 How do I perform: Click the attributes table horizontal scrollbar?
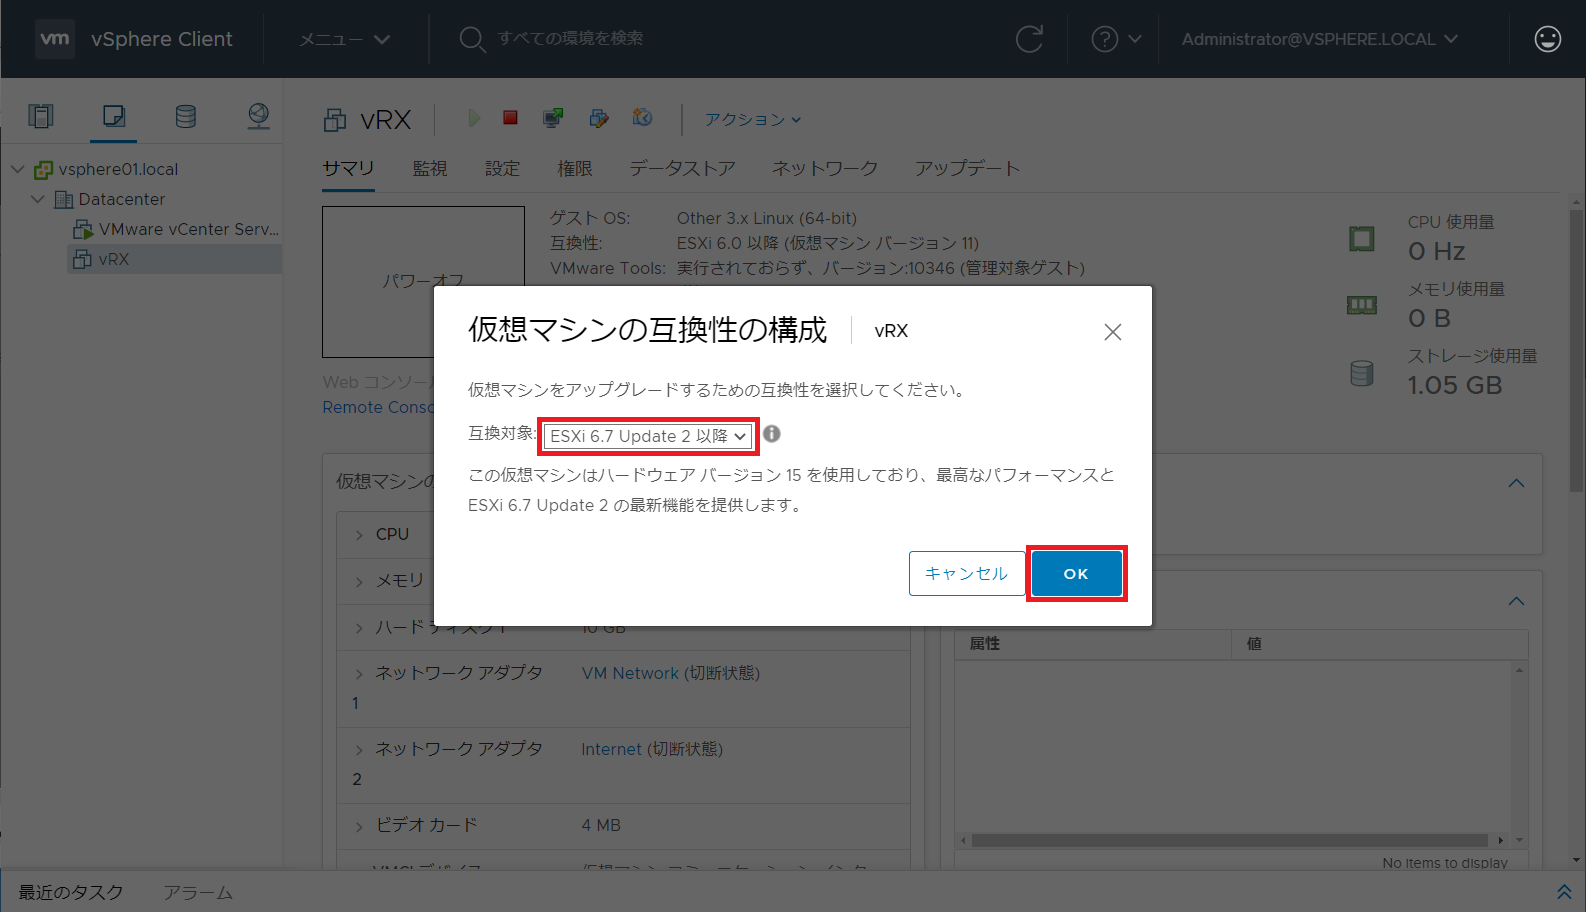tap(1230, 840)
